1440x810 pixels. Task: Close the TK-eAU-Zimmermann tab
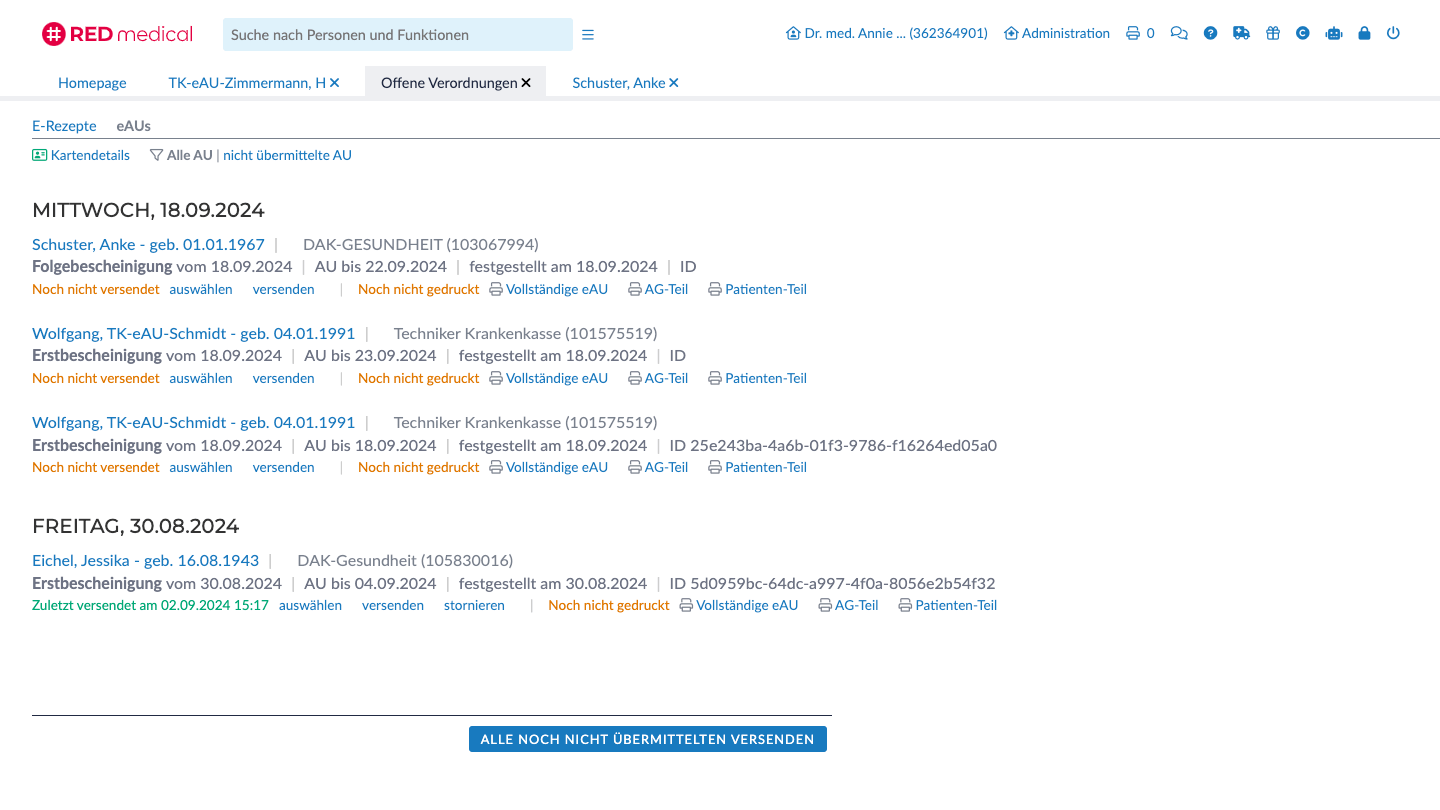pos(334,83)
